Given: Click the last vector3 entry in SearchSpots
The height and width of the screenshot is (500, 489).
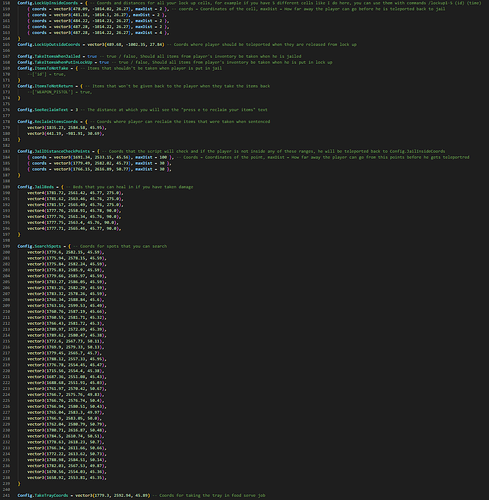Looking at the screenshot, I should point(67,478).
